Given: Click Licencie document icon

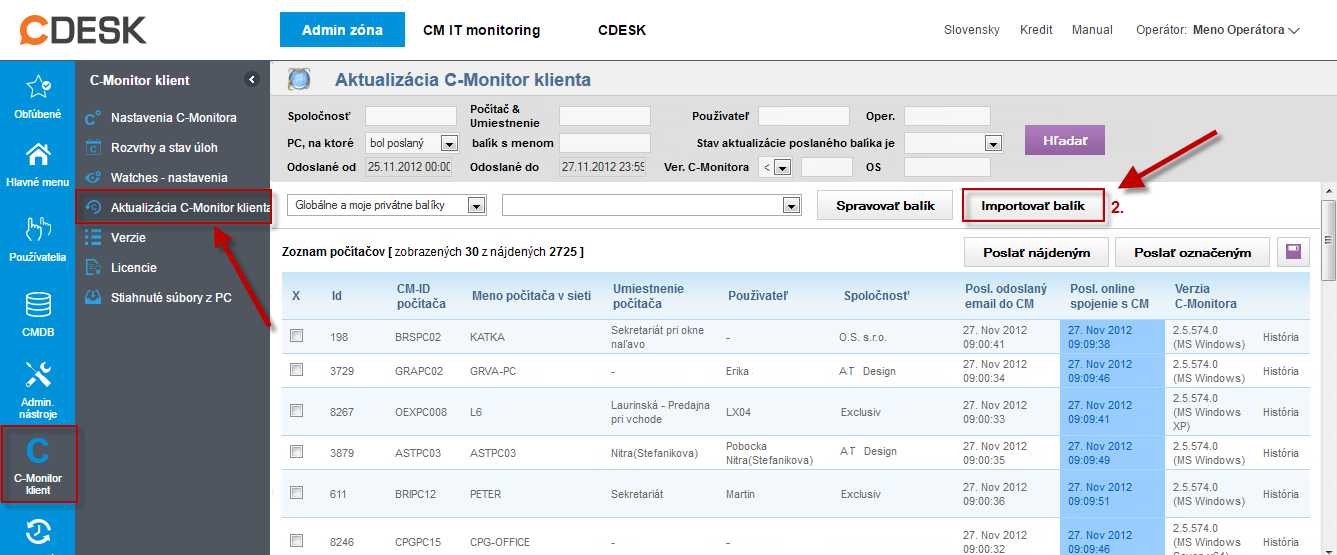Looking at the screenshot, I should pos(92,268).
